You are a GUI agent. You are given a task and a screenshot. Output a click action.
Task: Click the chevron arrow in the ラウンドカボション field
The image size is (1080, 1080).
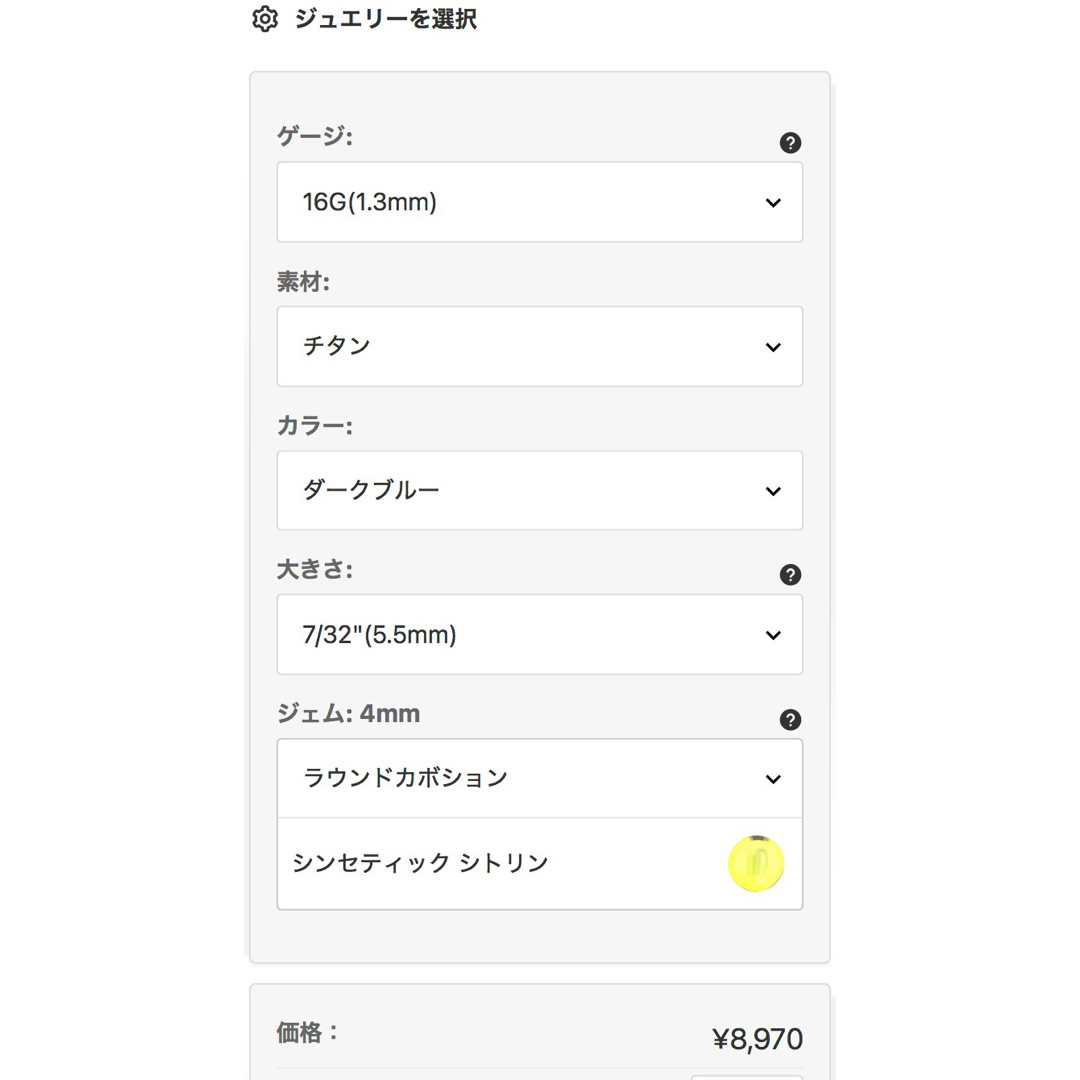[x=773, y=779]
